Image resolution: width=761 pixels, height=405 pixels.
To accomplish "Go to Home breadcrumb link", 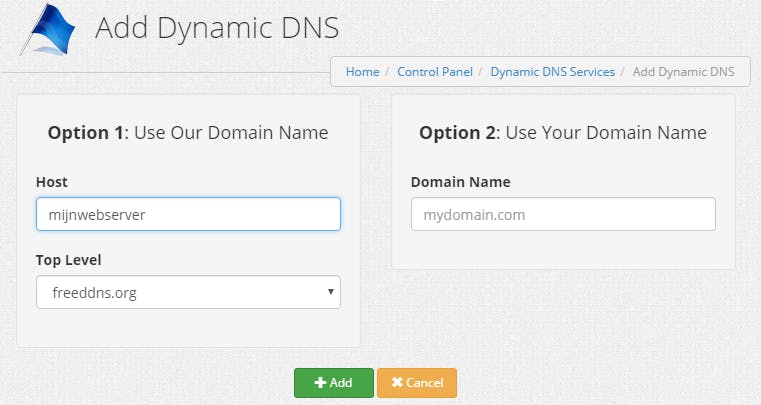I will tap(362, 72).
